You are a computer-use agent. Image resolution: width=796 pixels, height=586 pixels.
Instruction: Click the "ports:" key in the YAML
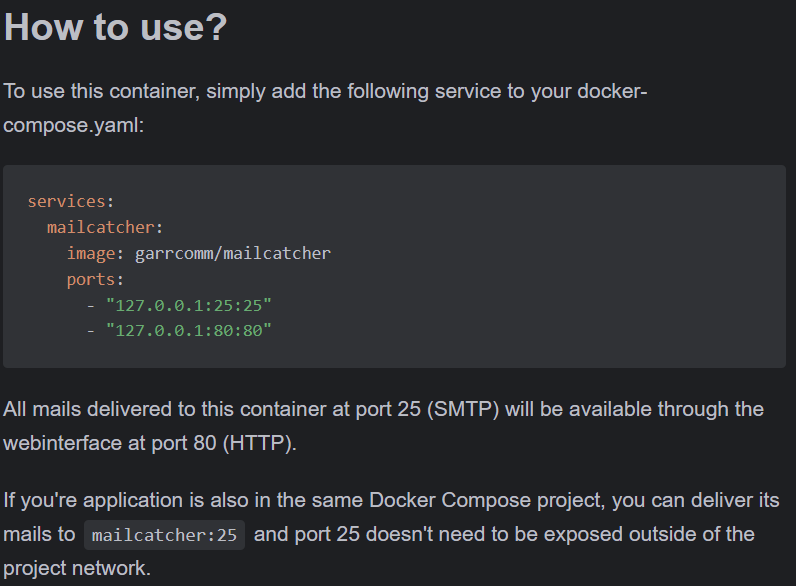pos(95,279)
